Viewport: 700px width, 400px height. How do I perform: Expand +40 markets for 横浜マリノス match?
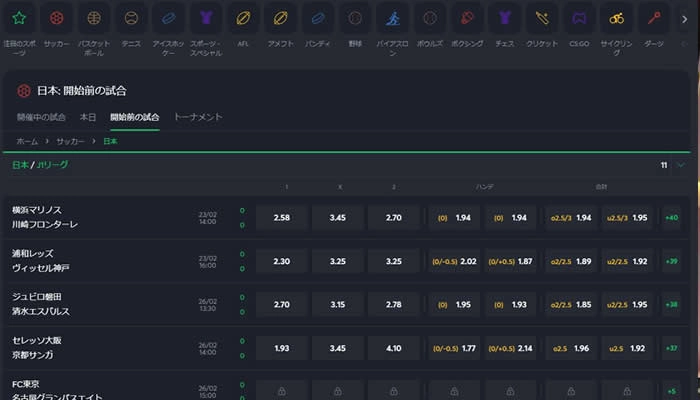[671, 217]
